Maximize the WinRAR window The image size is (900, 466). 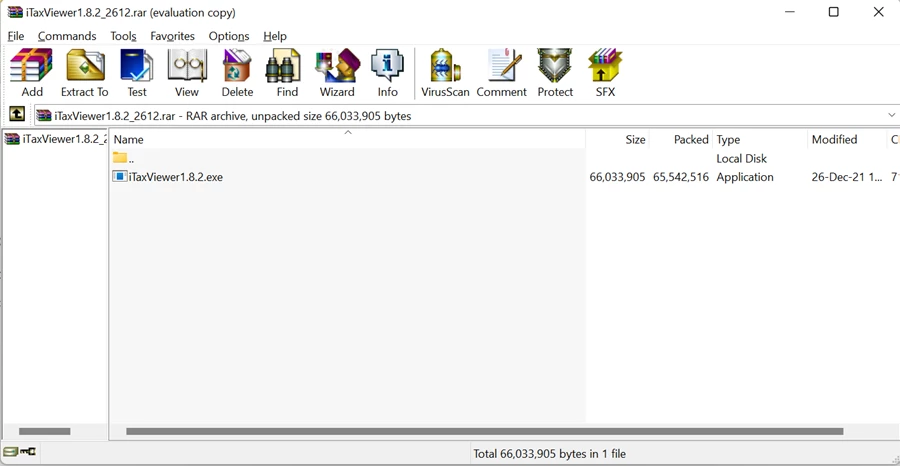[x=833, y=12]
